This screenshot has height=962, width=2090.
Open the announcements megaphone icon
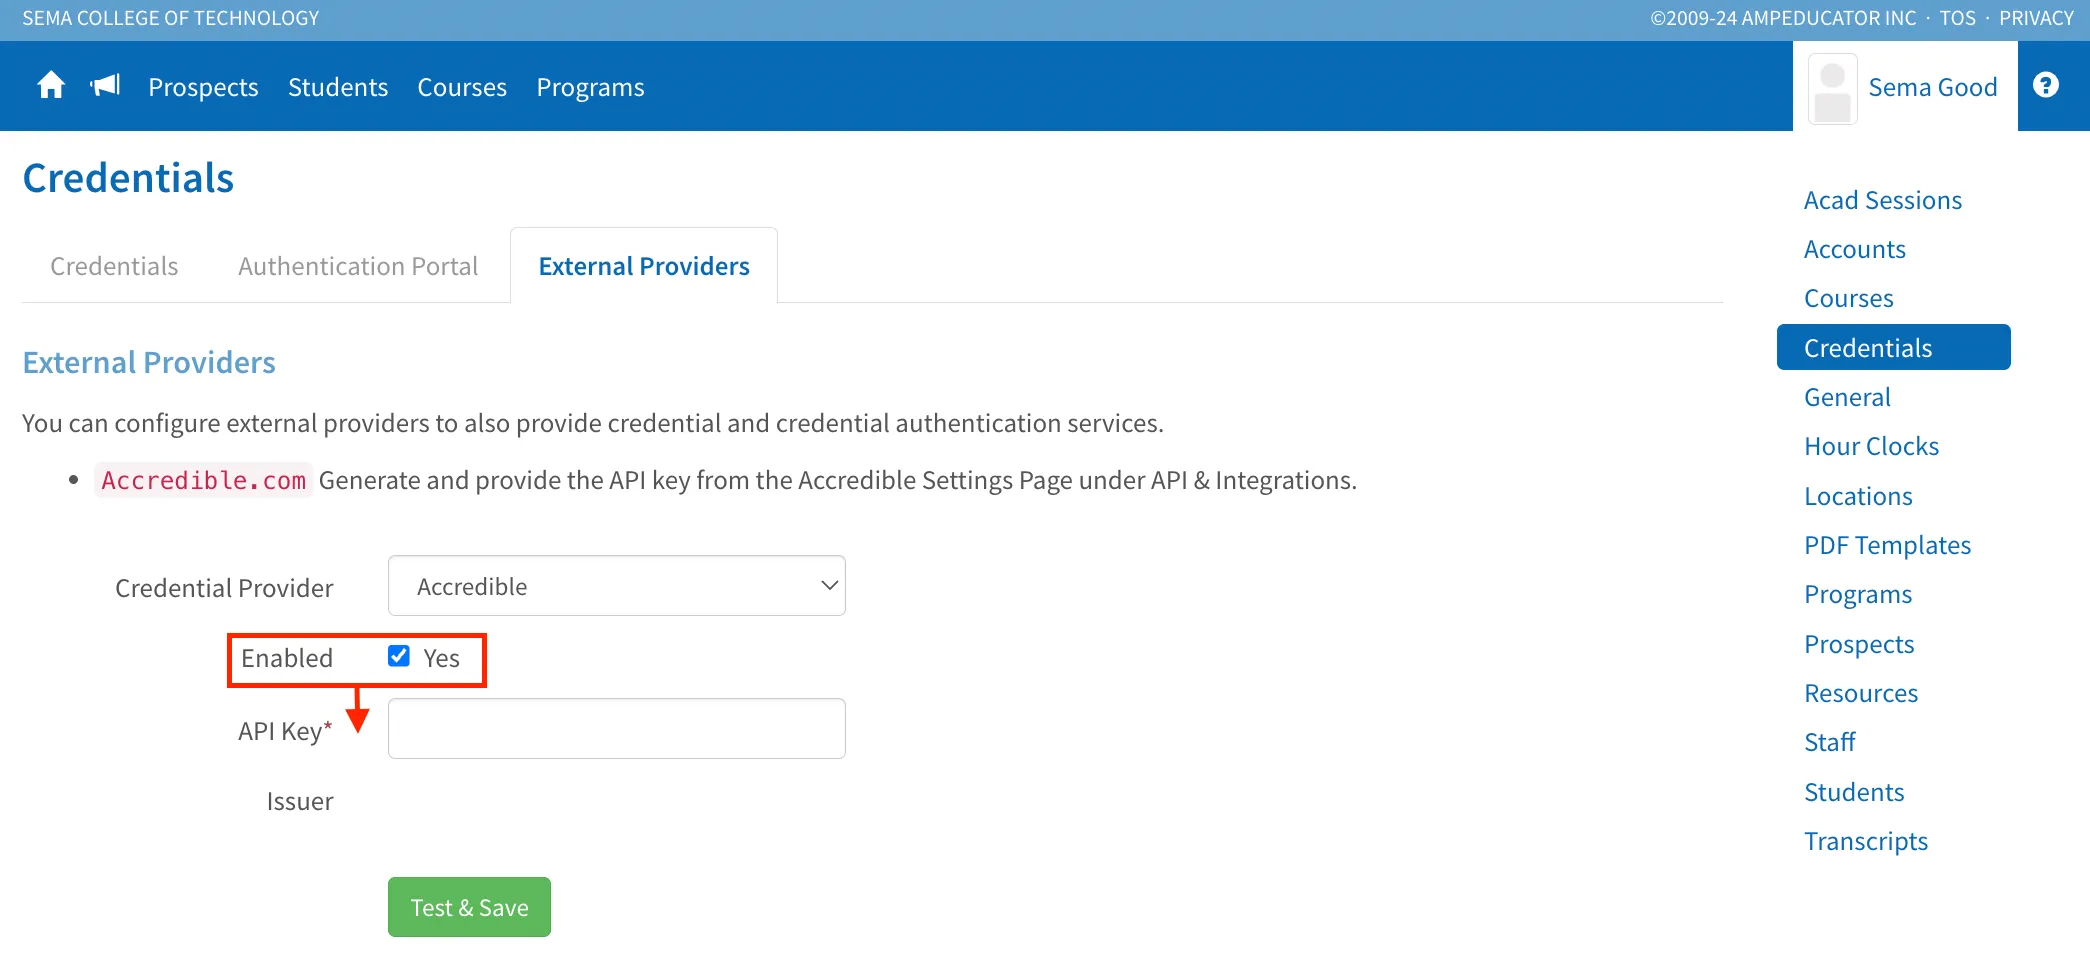tap(105, 86)
